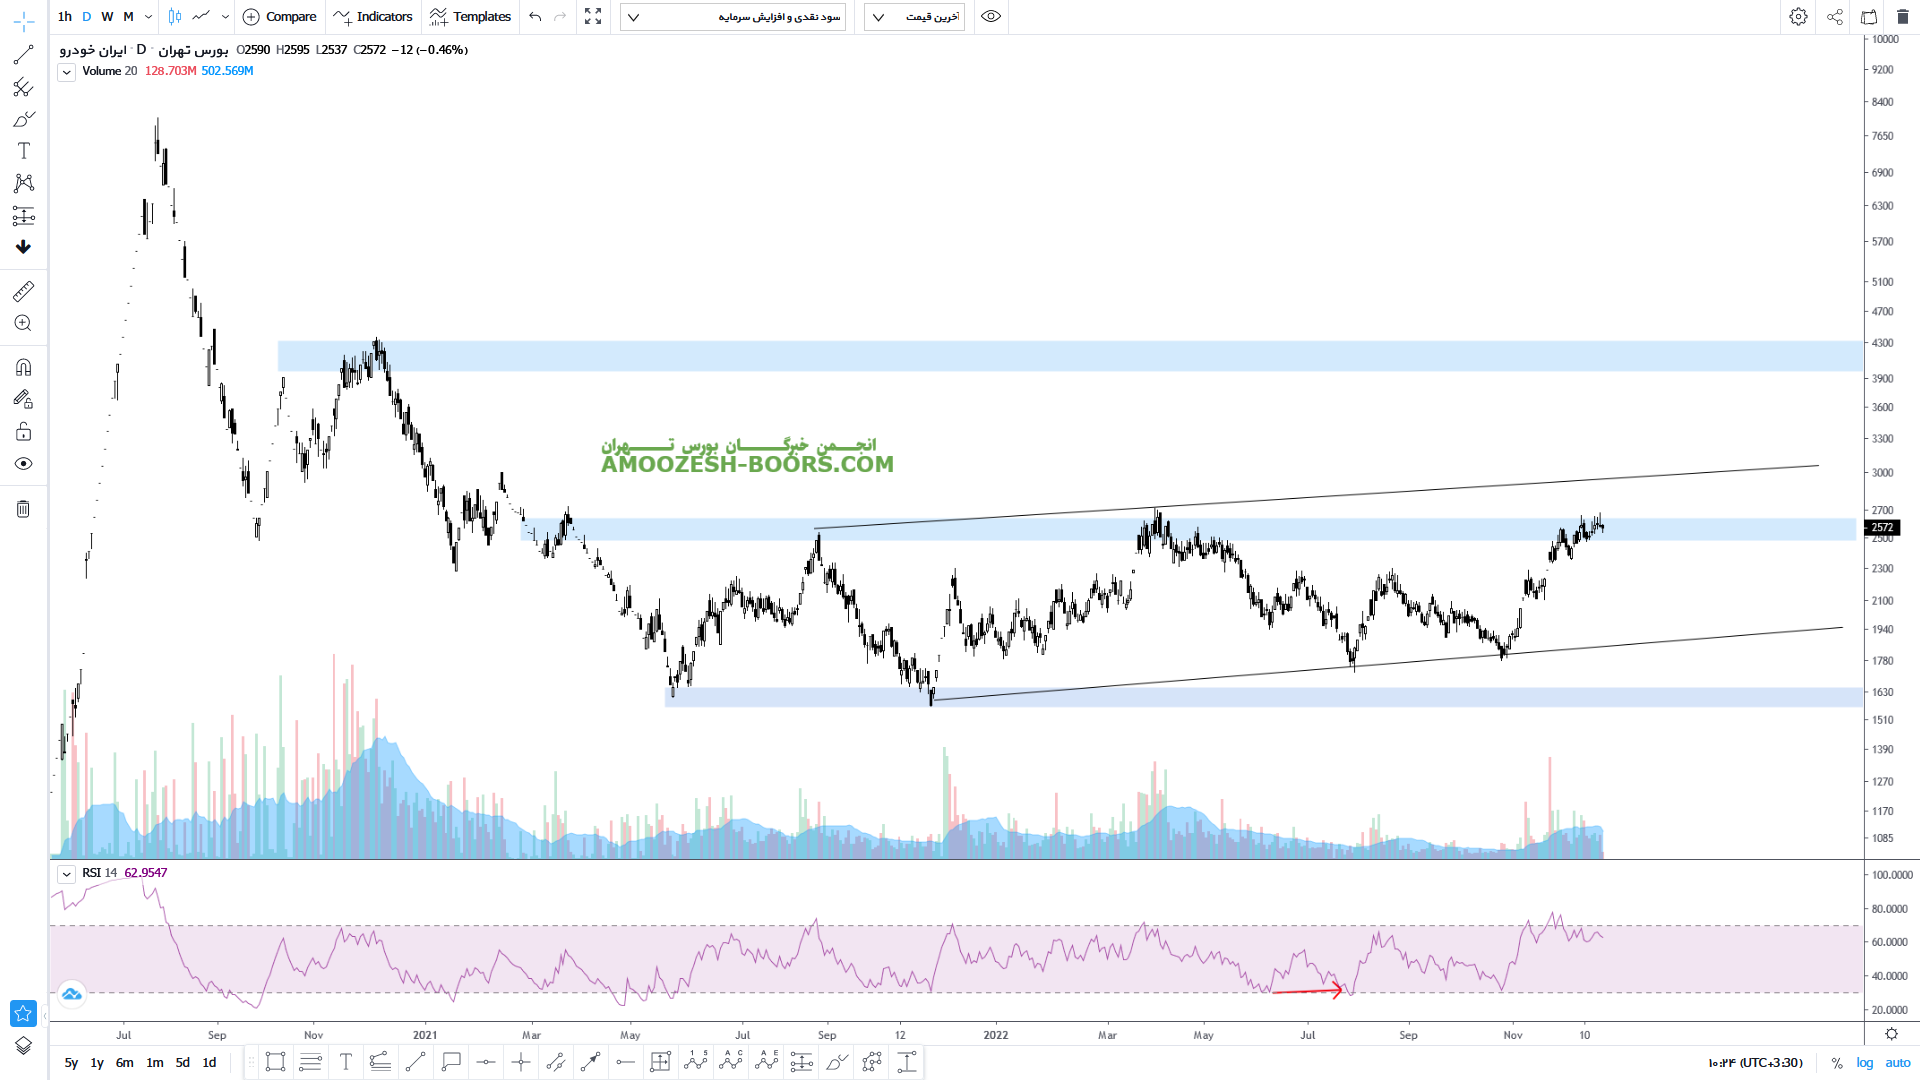Click the current price label 2572
The image size is (1920, 1080).
[1882, 527]
